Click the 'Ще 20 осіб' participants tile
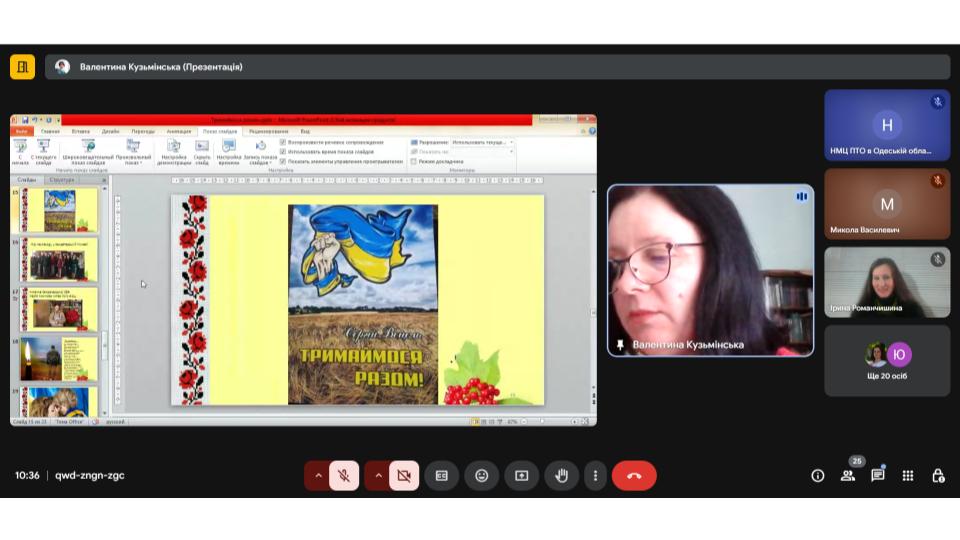 887,360
